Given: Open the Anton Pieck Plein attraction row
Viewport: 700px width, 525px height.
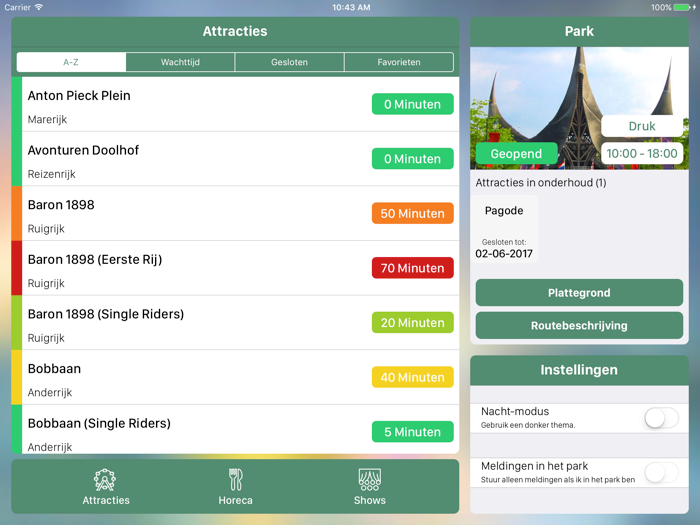Looking at the screenshot, I should [x=235, y=104].
